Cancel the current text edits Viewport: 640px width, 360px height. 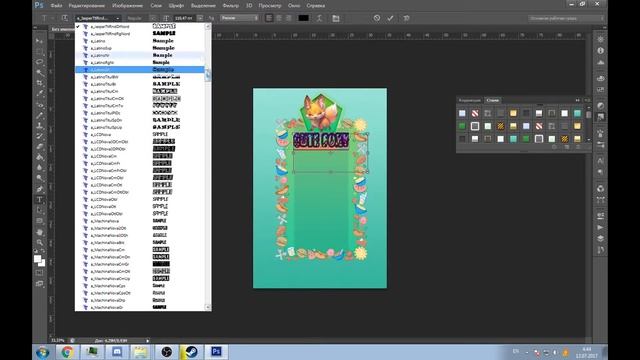click(x=377, y=18)
